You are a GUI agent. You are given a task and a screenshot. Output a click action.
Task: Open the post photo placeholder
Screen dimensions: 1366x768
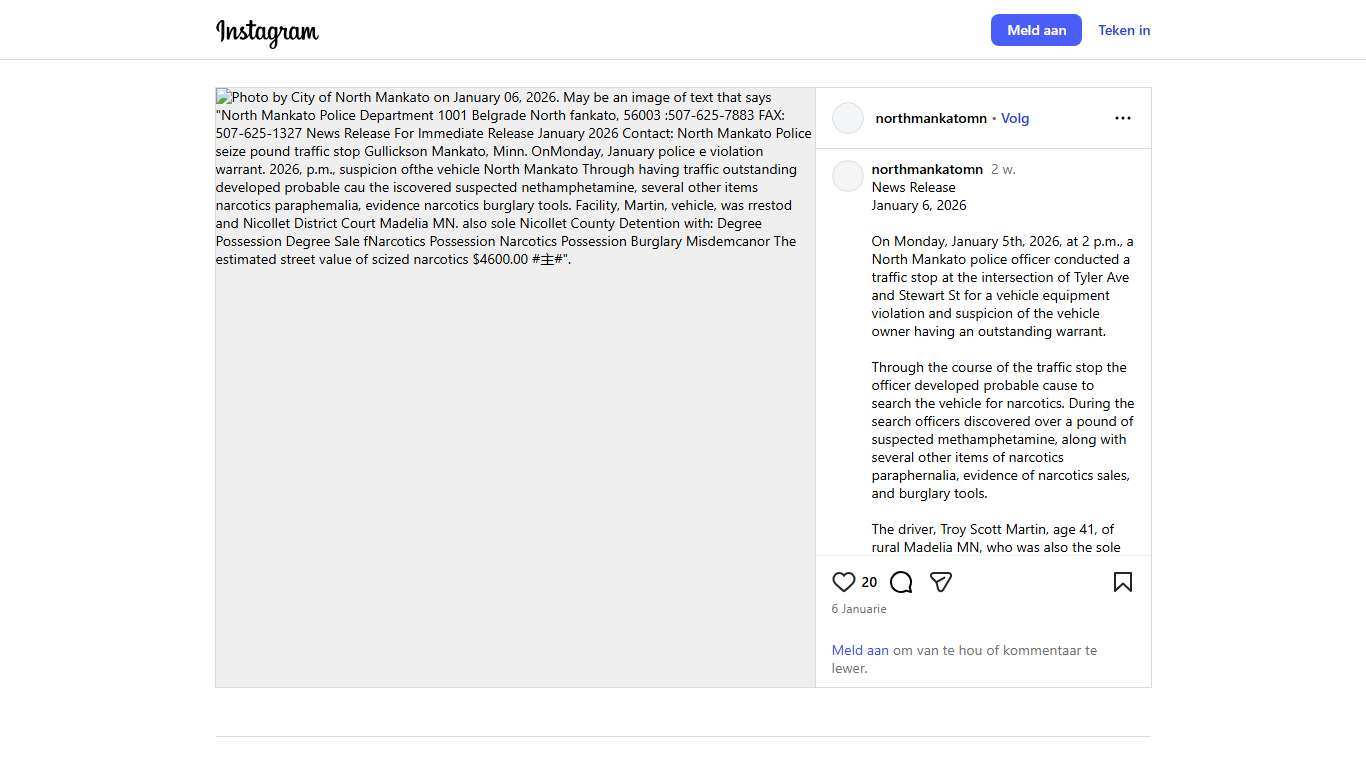(515, 450)
